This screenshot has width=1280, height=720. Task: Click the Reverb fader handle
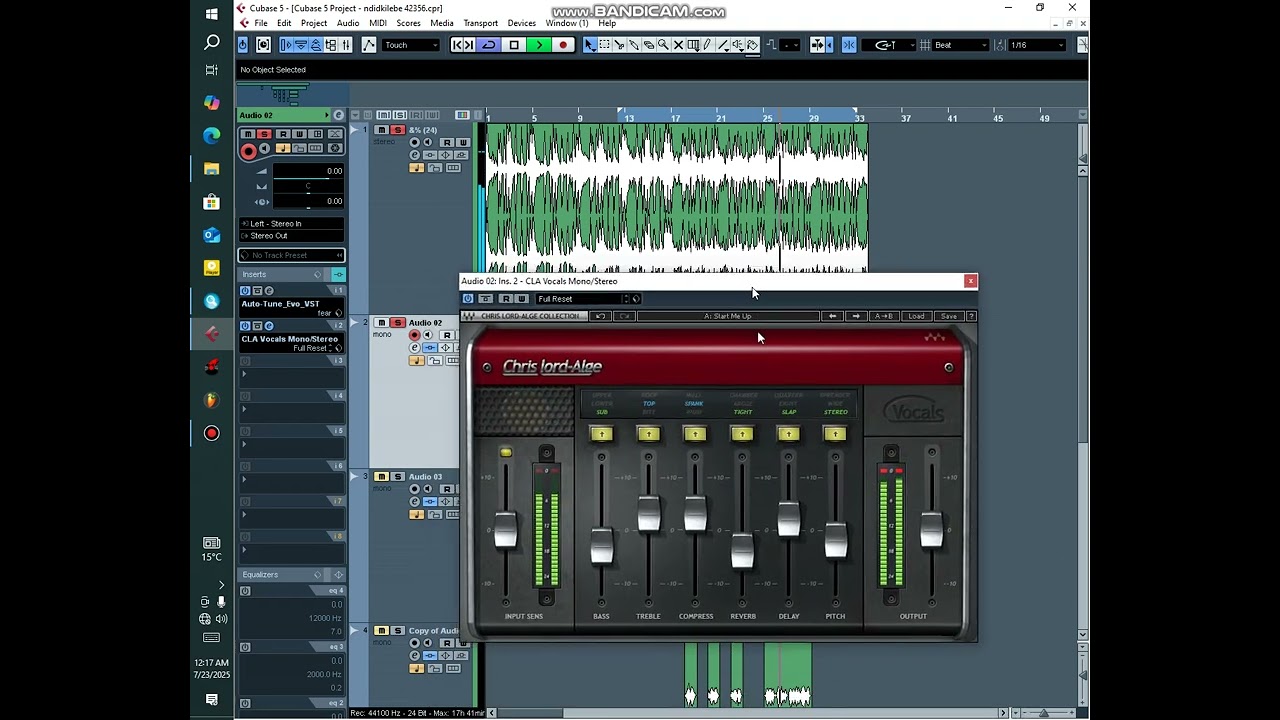tap(742, 551)
